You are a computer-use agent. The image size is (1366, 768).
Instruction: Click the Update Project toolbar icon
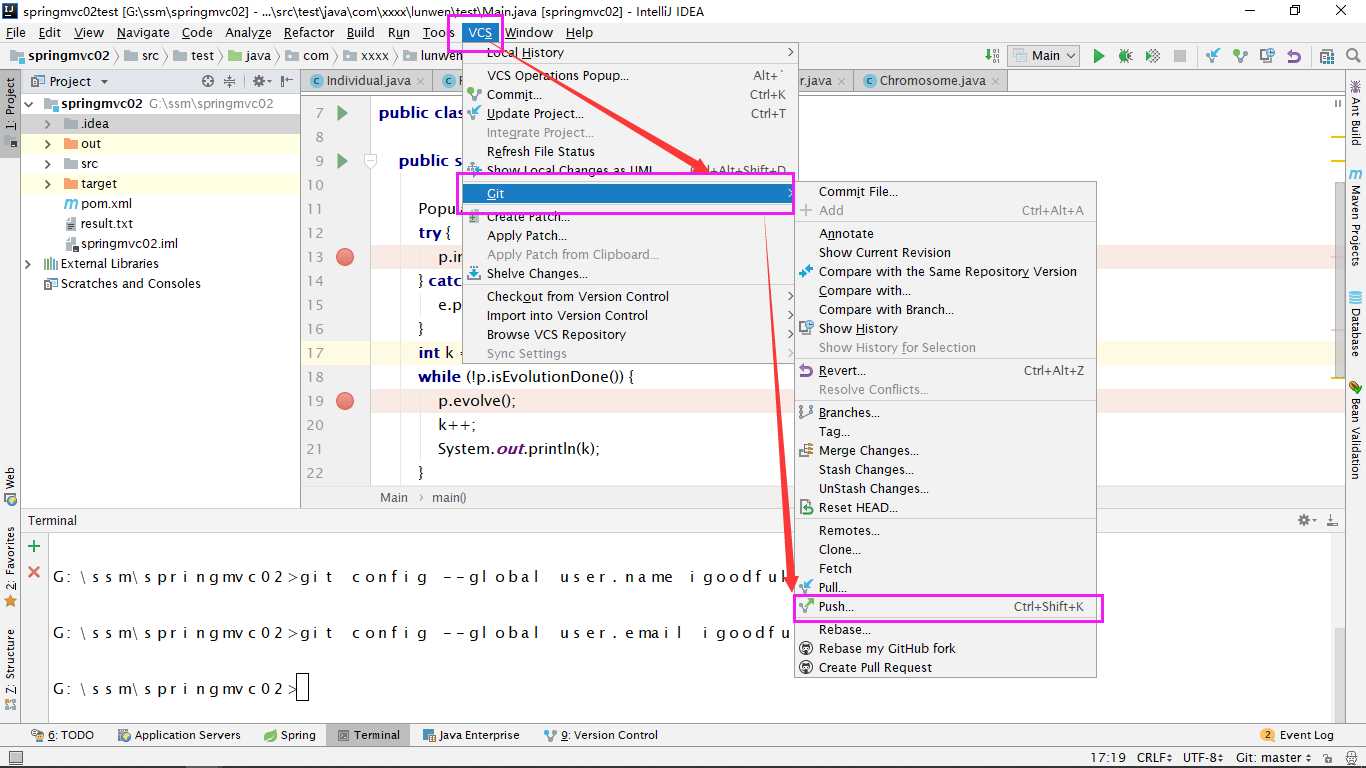pyautogui.click(x=1213, y=56)
